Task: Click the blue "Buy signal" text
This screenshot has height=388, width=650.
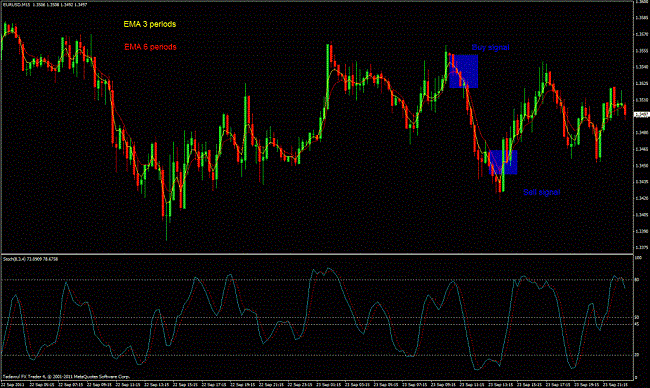Action: click(490, 48)
